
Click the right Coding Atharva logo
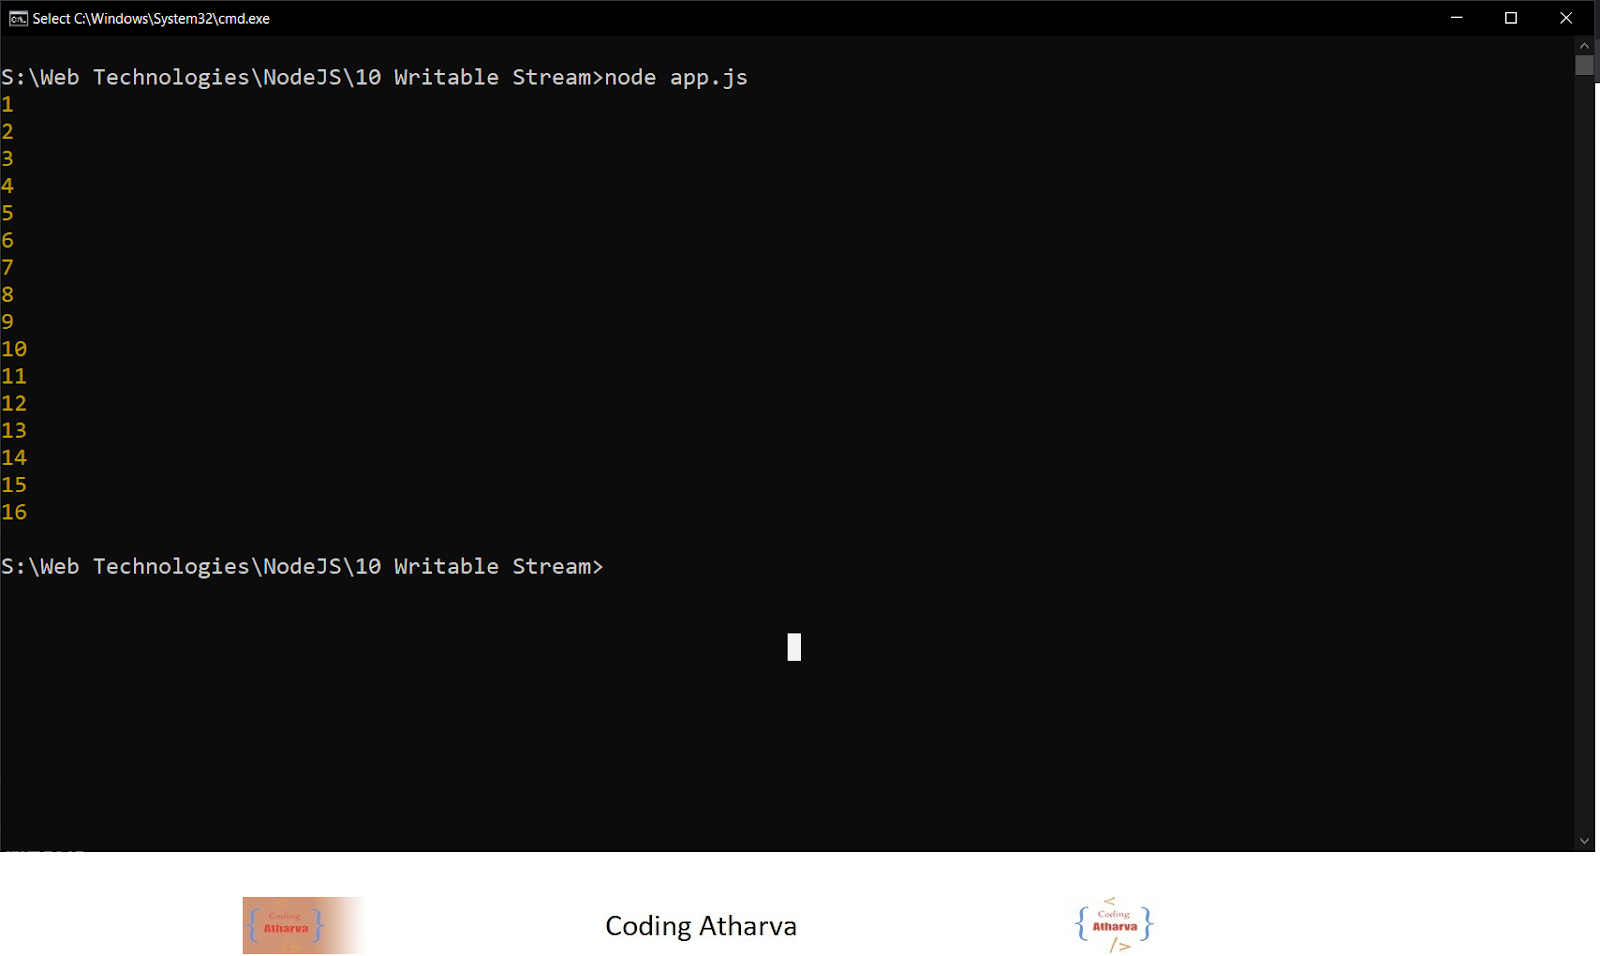click(x=1112, y=925)
